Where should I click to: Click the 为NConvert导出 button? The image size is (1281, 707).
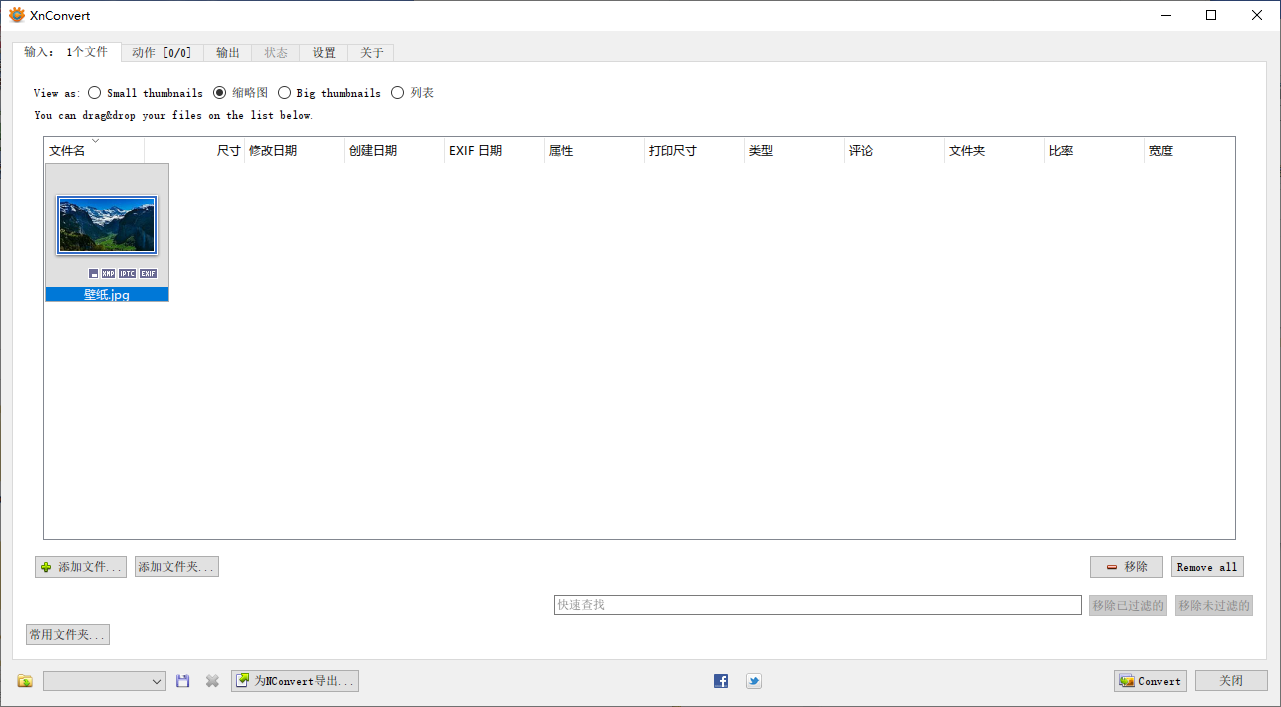coord(294,680)
